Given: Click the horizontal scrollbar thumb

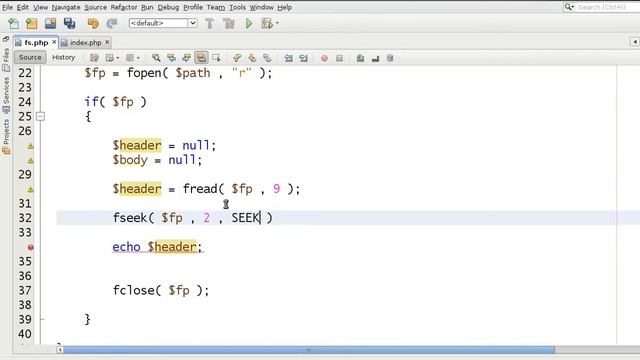Looking at the screenshot, I should (309, 350).
